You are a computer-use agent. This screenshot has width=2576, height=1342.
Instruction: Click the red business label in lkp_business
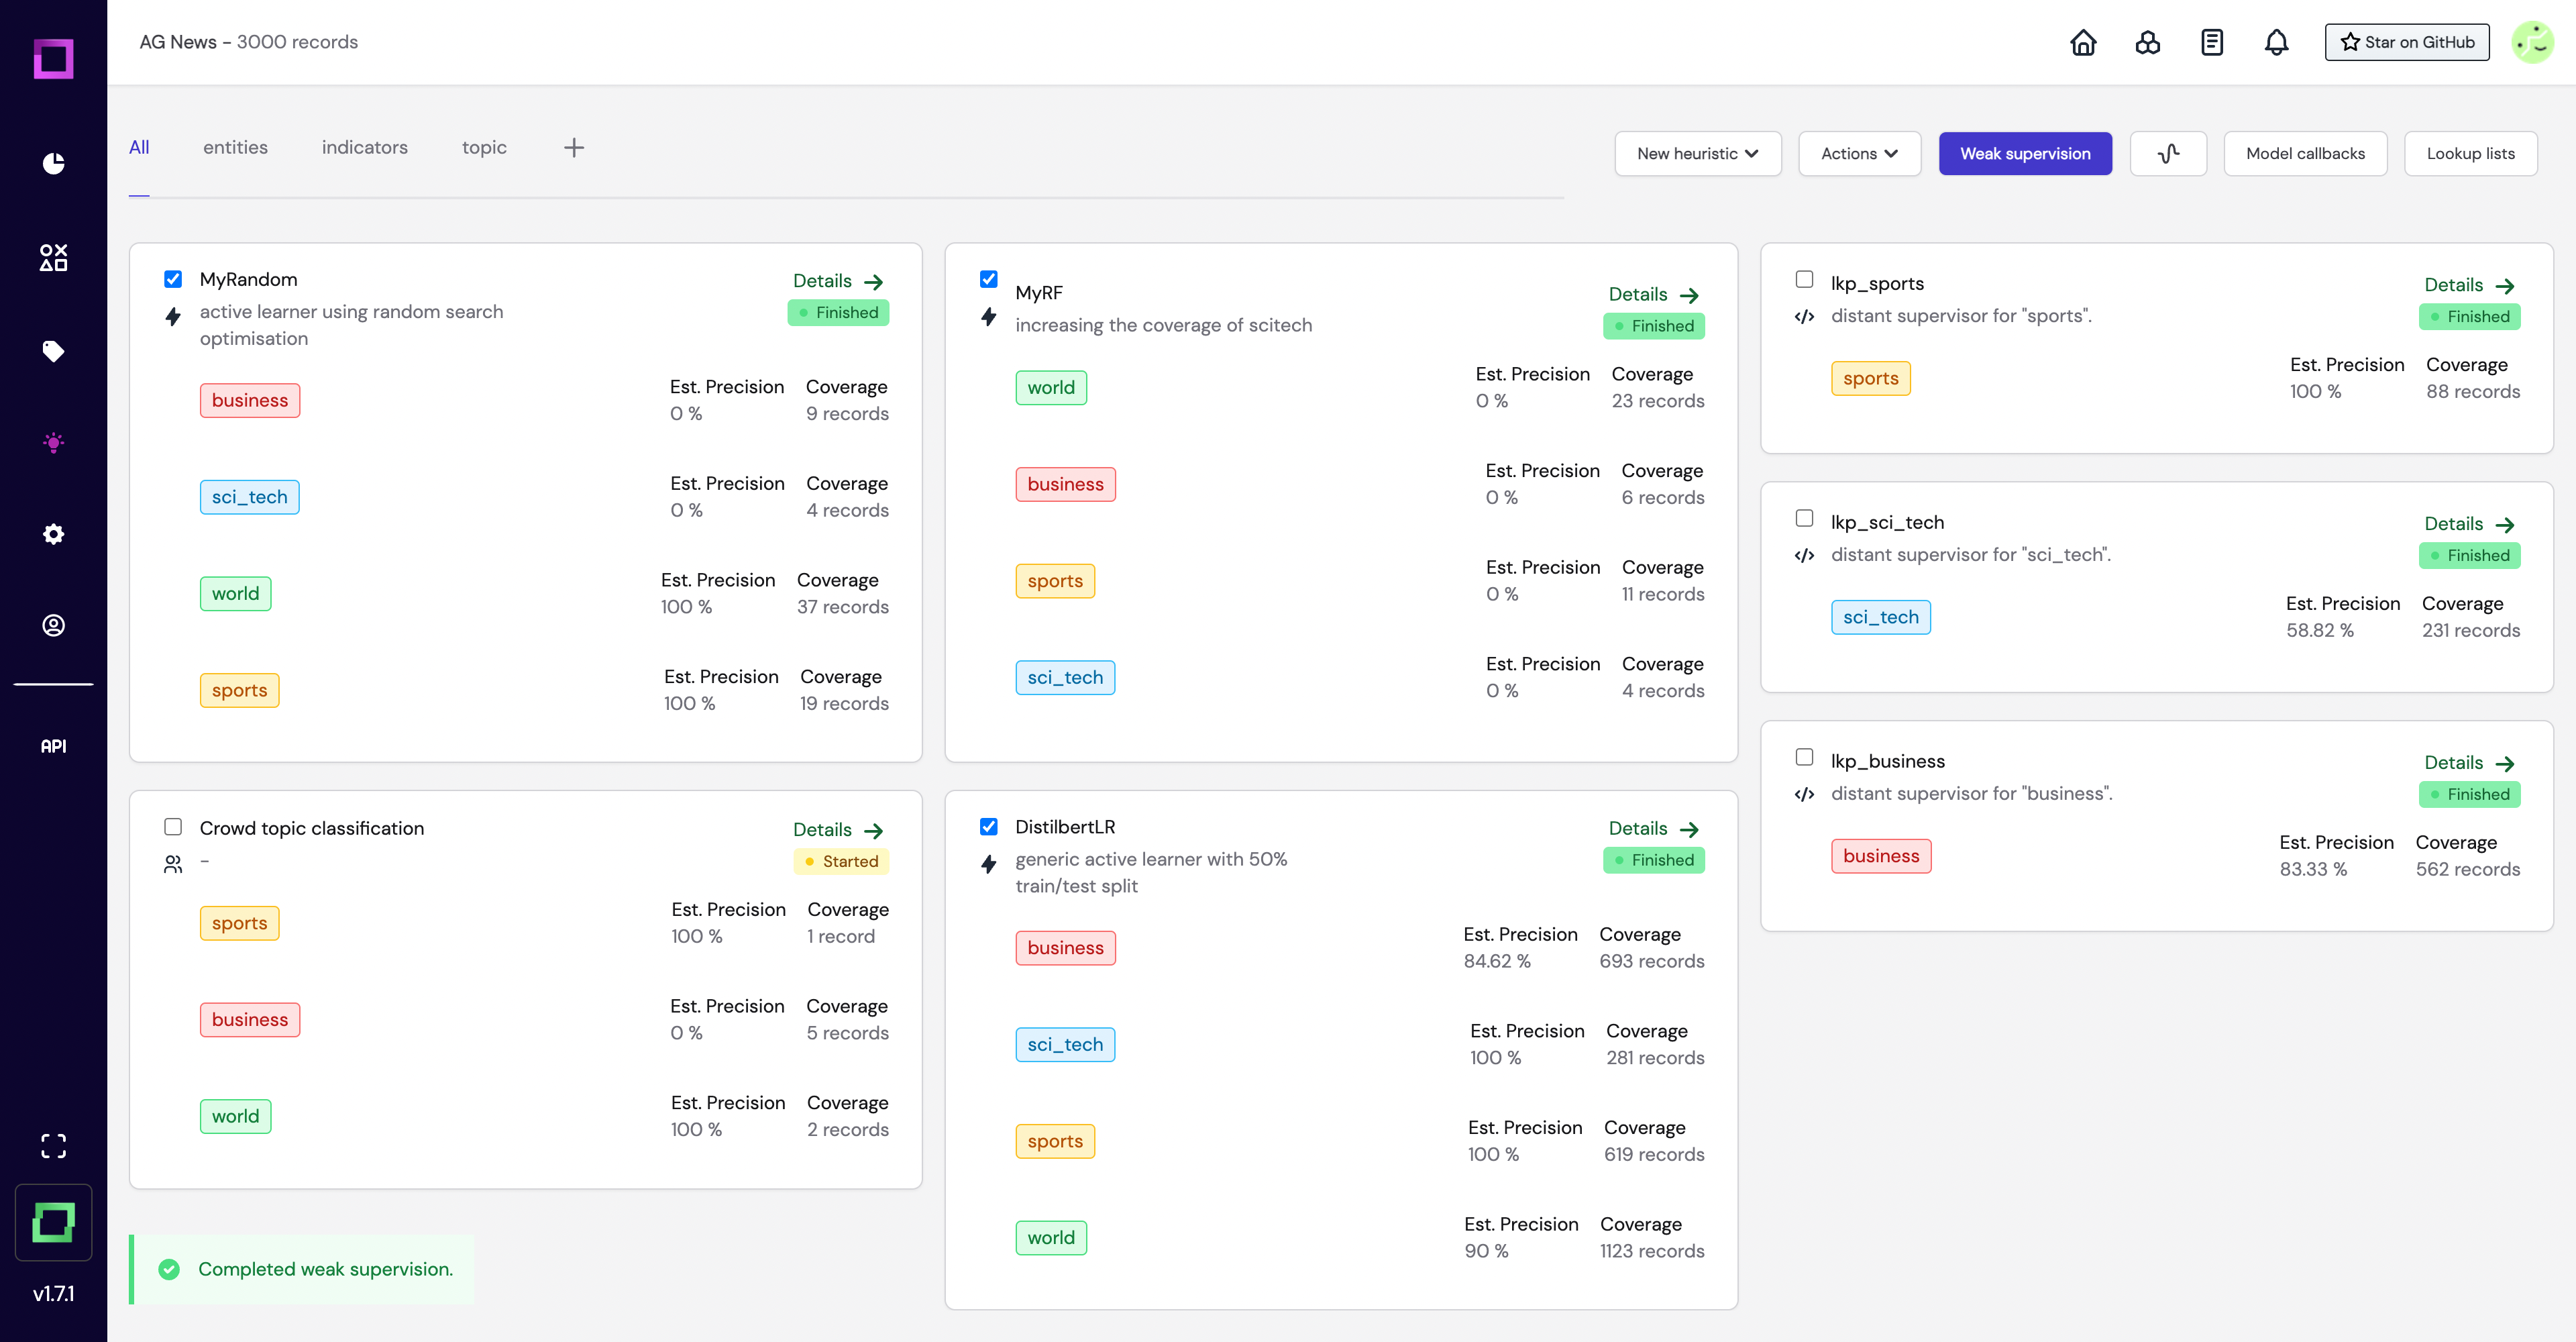pos(1880,856)
